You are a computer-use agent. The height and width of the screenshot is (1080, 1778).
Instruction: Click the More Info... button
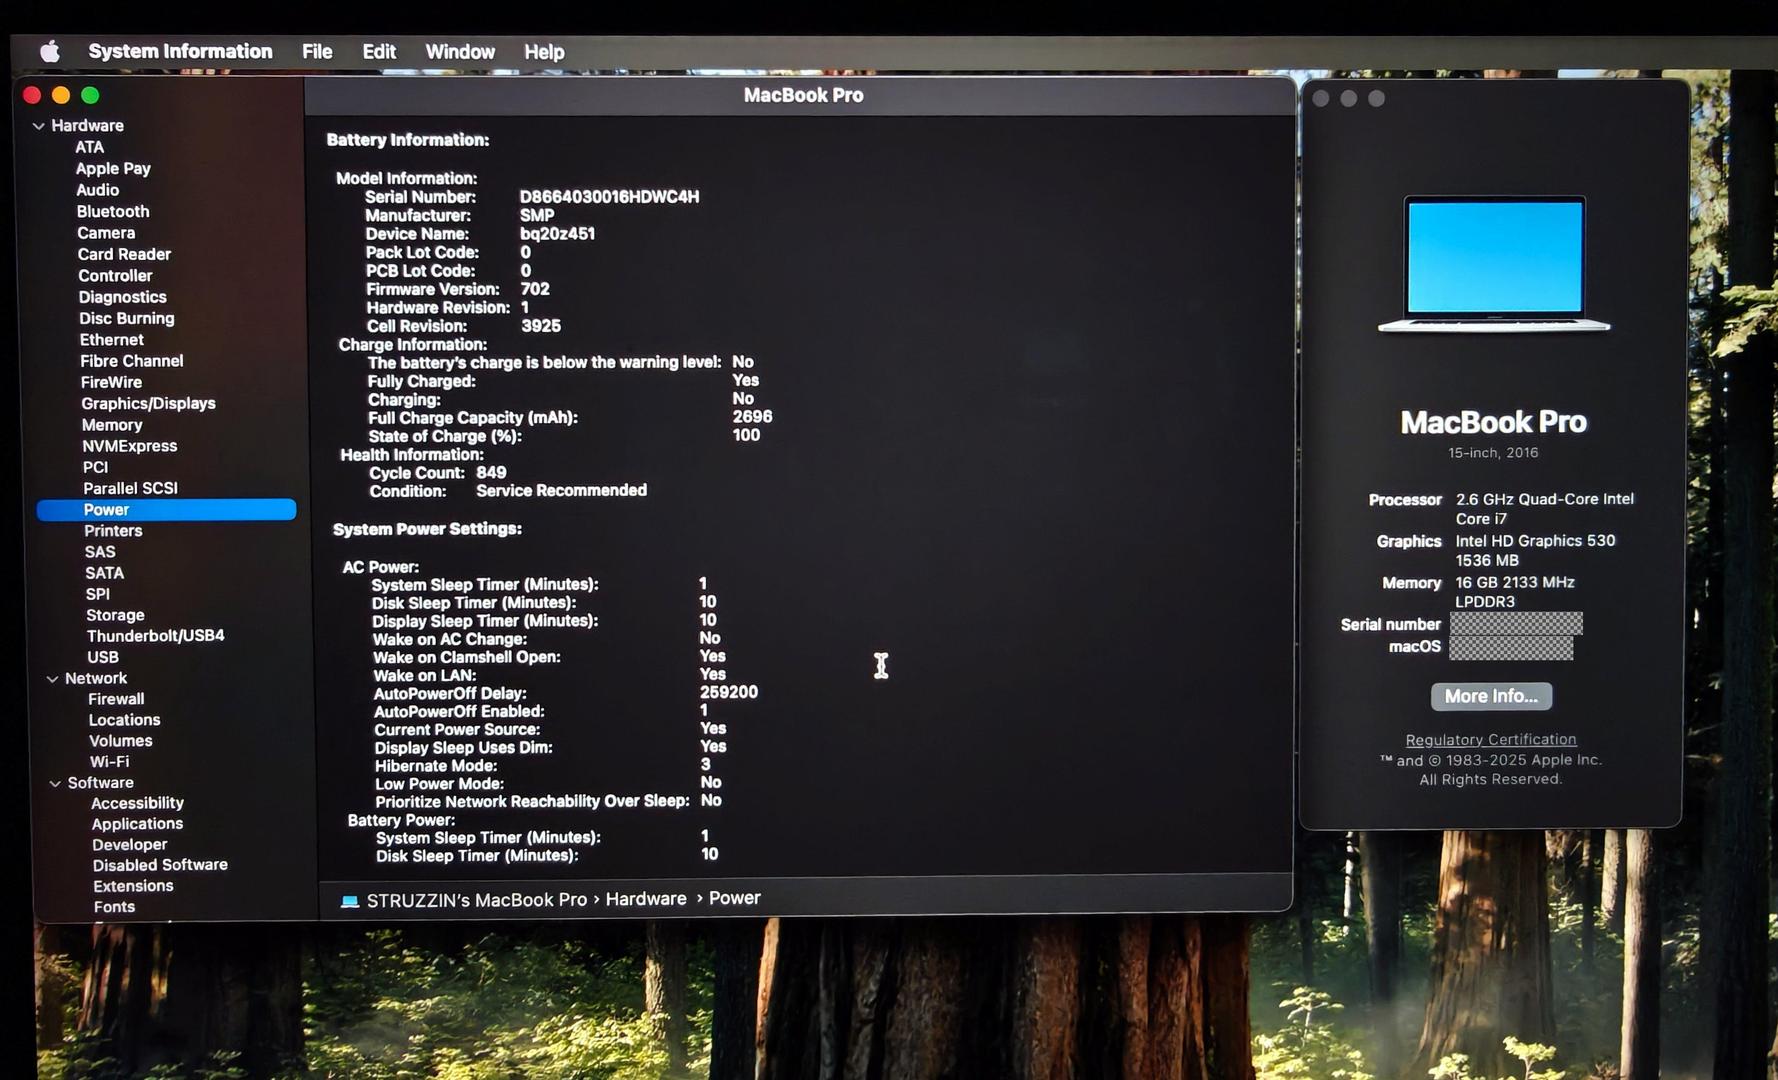click(1490, 696)
